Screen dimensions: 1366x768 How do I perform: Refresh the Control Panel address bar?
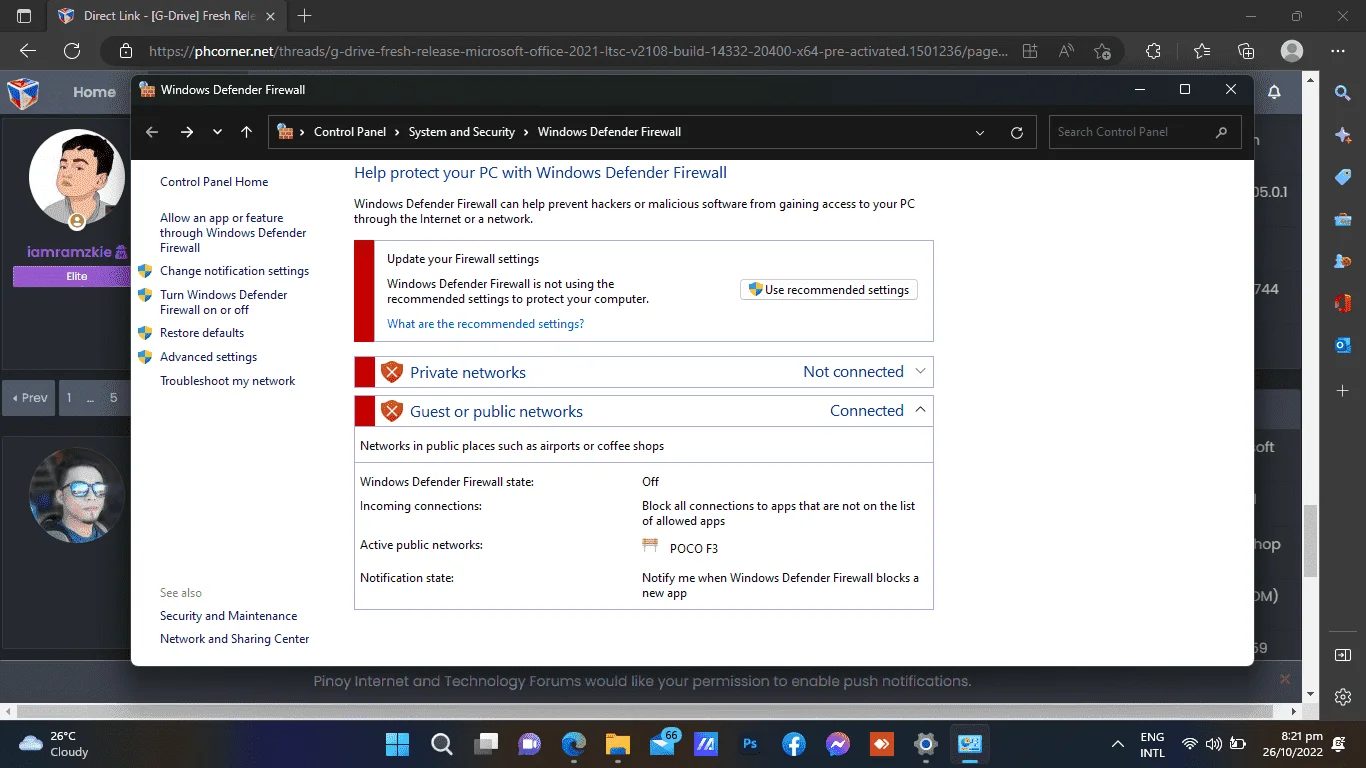[1017, 132]
